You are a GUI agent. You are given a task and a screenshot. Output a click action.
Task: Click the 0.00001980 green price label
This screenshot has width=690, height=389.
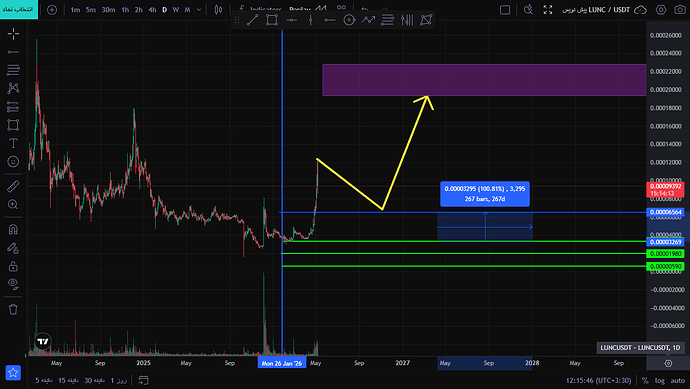click(x=665, y=254)
